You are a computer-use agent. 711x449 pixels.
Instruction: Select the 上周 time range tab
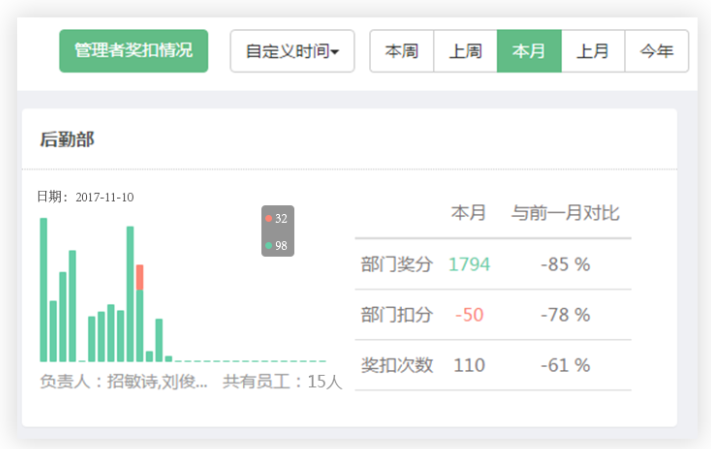(466, 51)
